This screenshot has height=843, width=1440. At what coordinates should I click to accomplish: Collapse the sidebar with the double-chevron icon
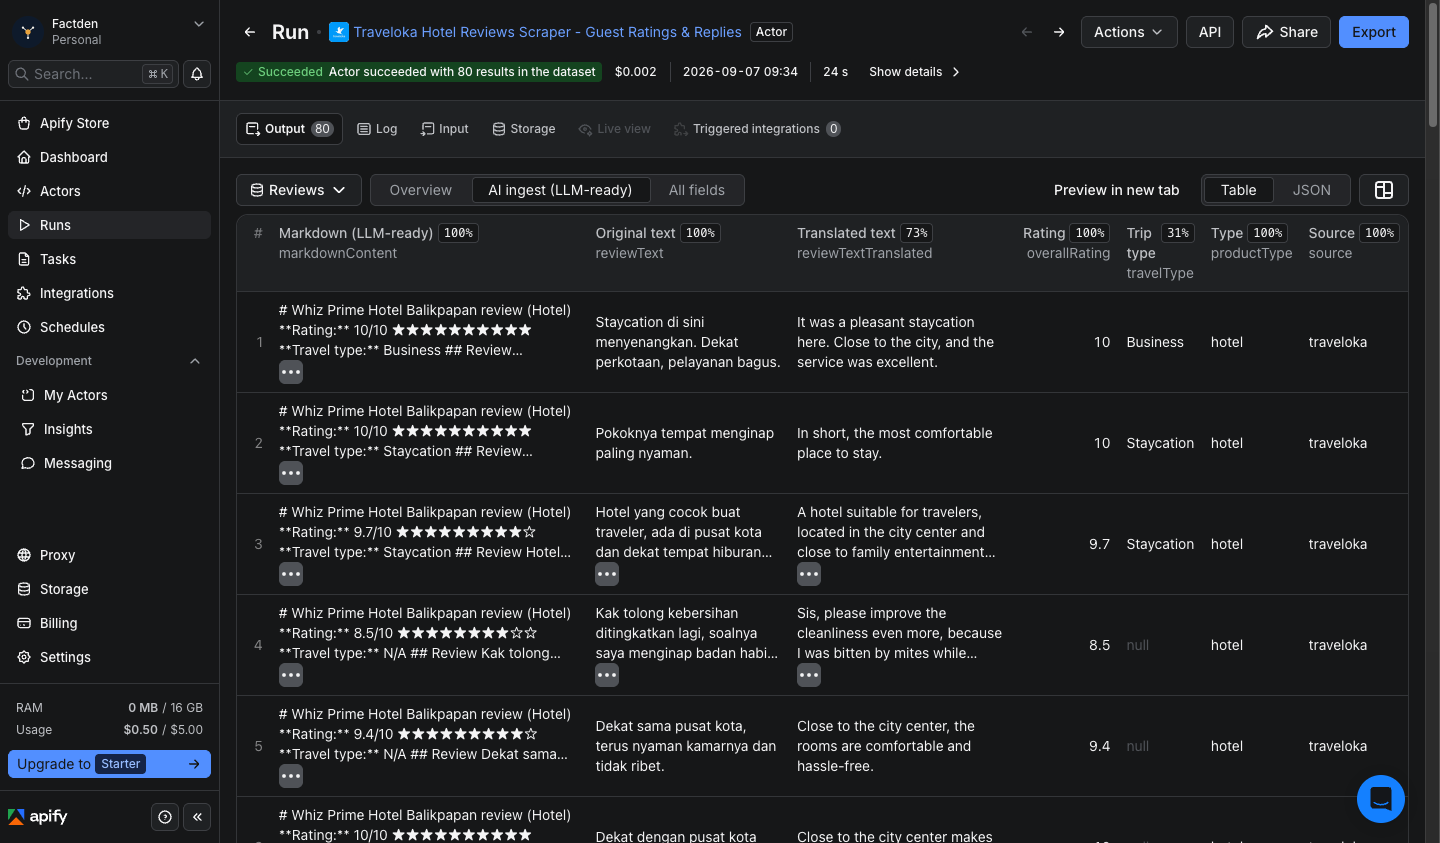point(197,817)
